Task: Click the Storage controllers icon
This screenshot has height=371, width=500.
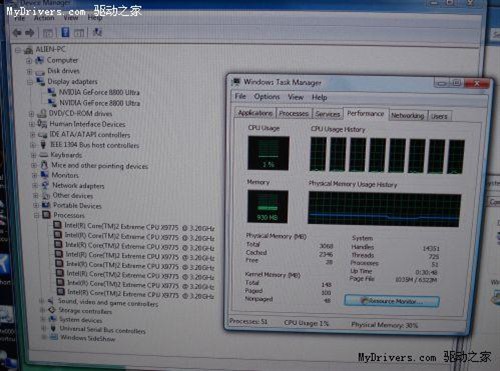Action: click(52, 310)
